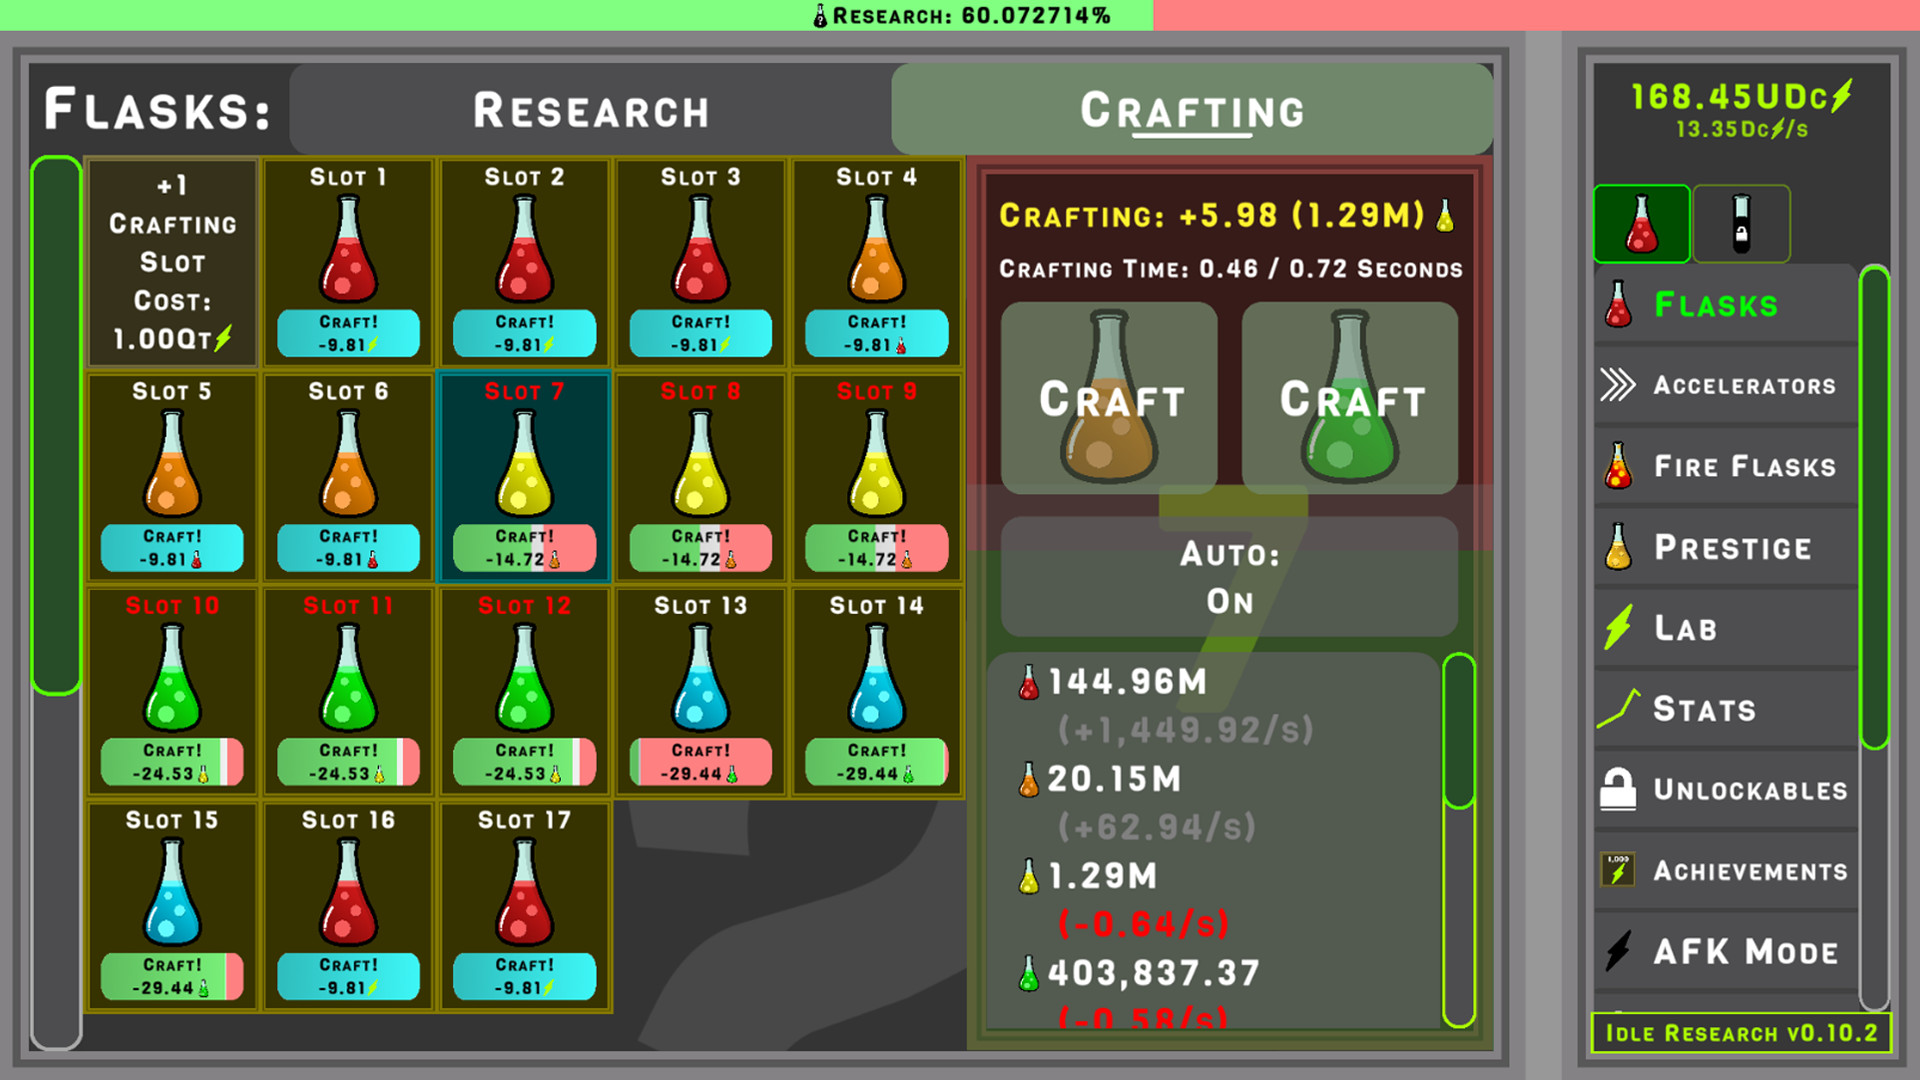
Task: Select the locked test tube tab
Action: [1742, 224]
